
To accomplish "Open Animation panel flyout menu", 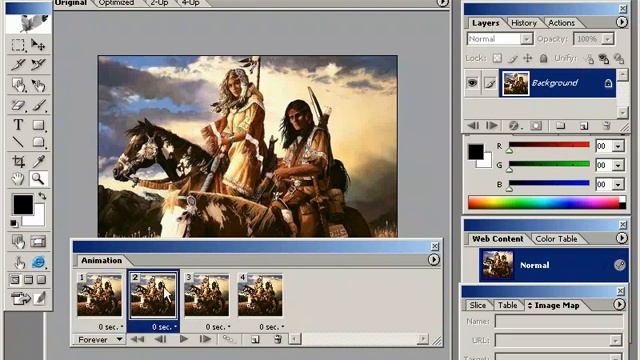I will [433, 260].
